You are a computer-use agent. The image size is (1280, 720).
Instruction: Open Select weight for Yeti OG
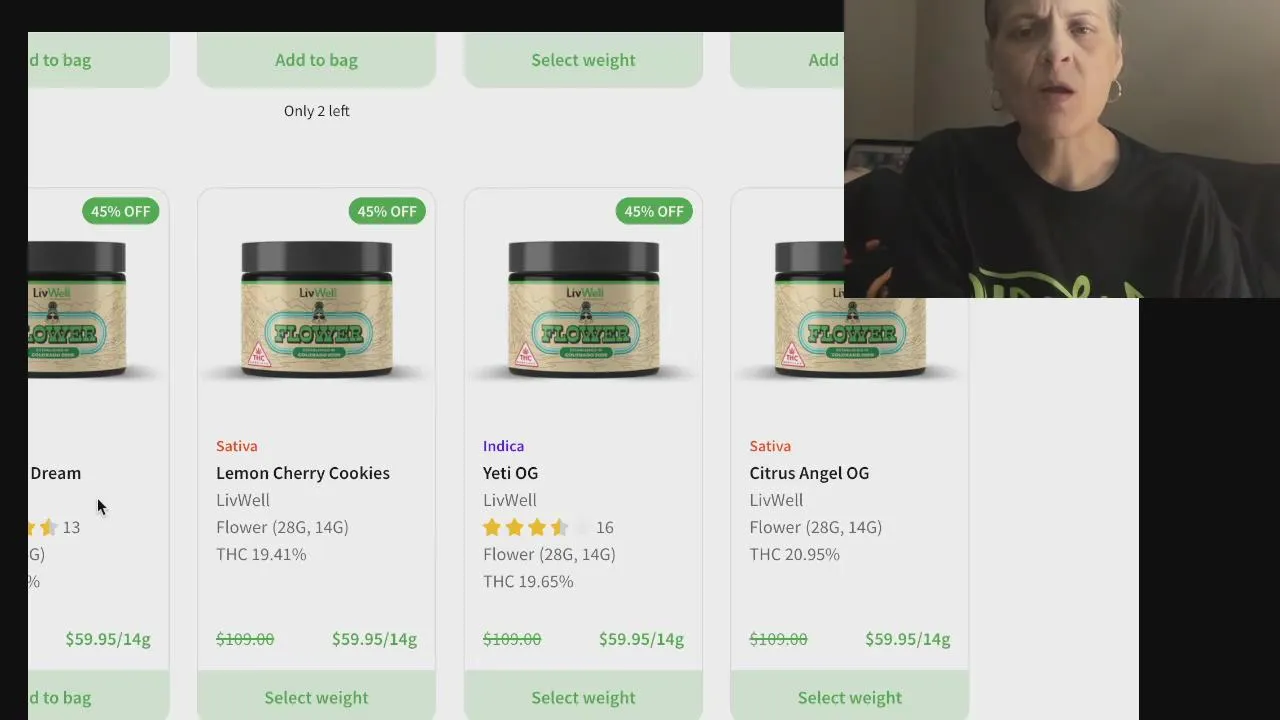click(x=583, y=697)
